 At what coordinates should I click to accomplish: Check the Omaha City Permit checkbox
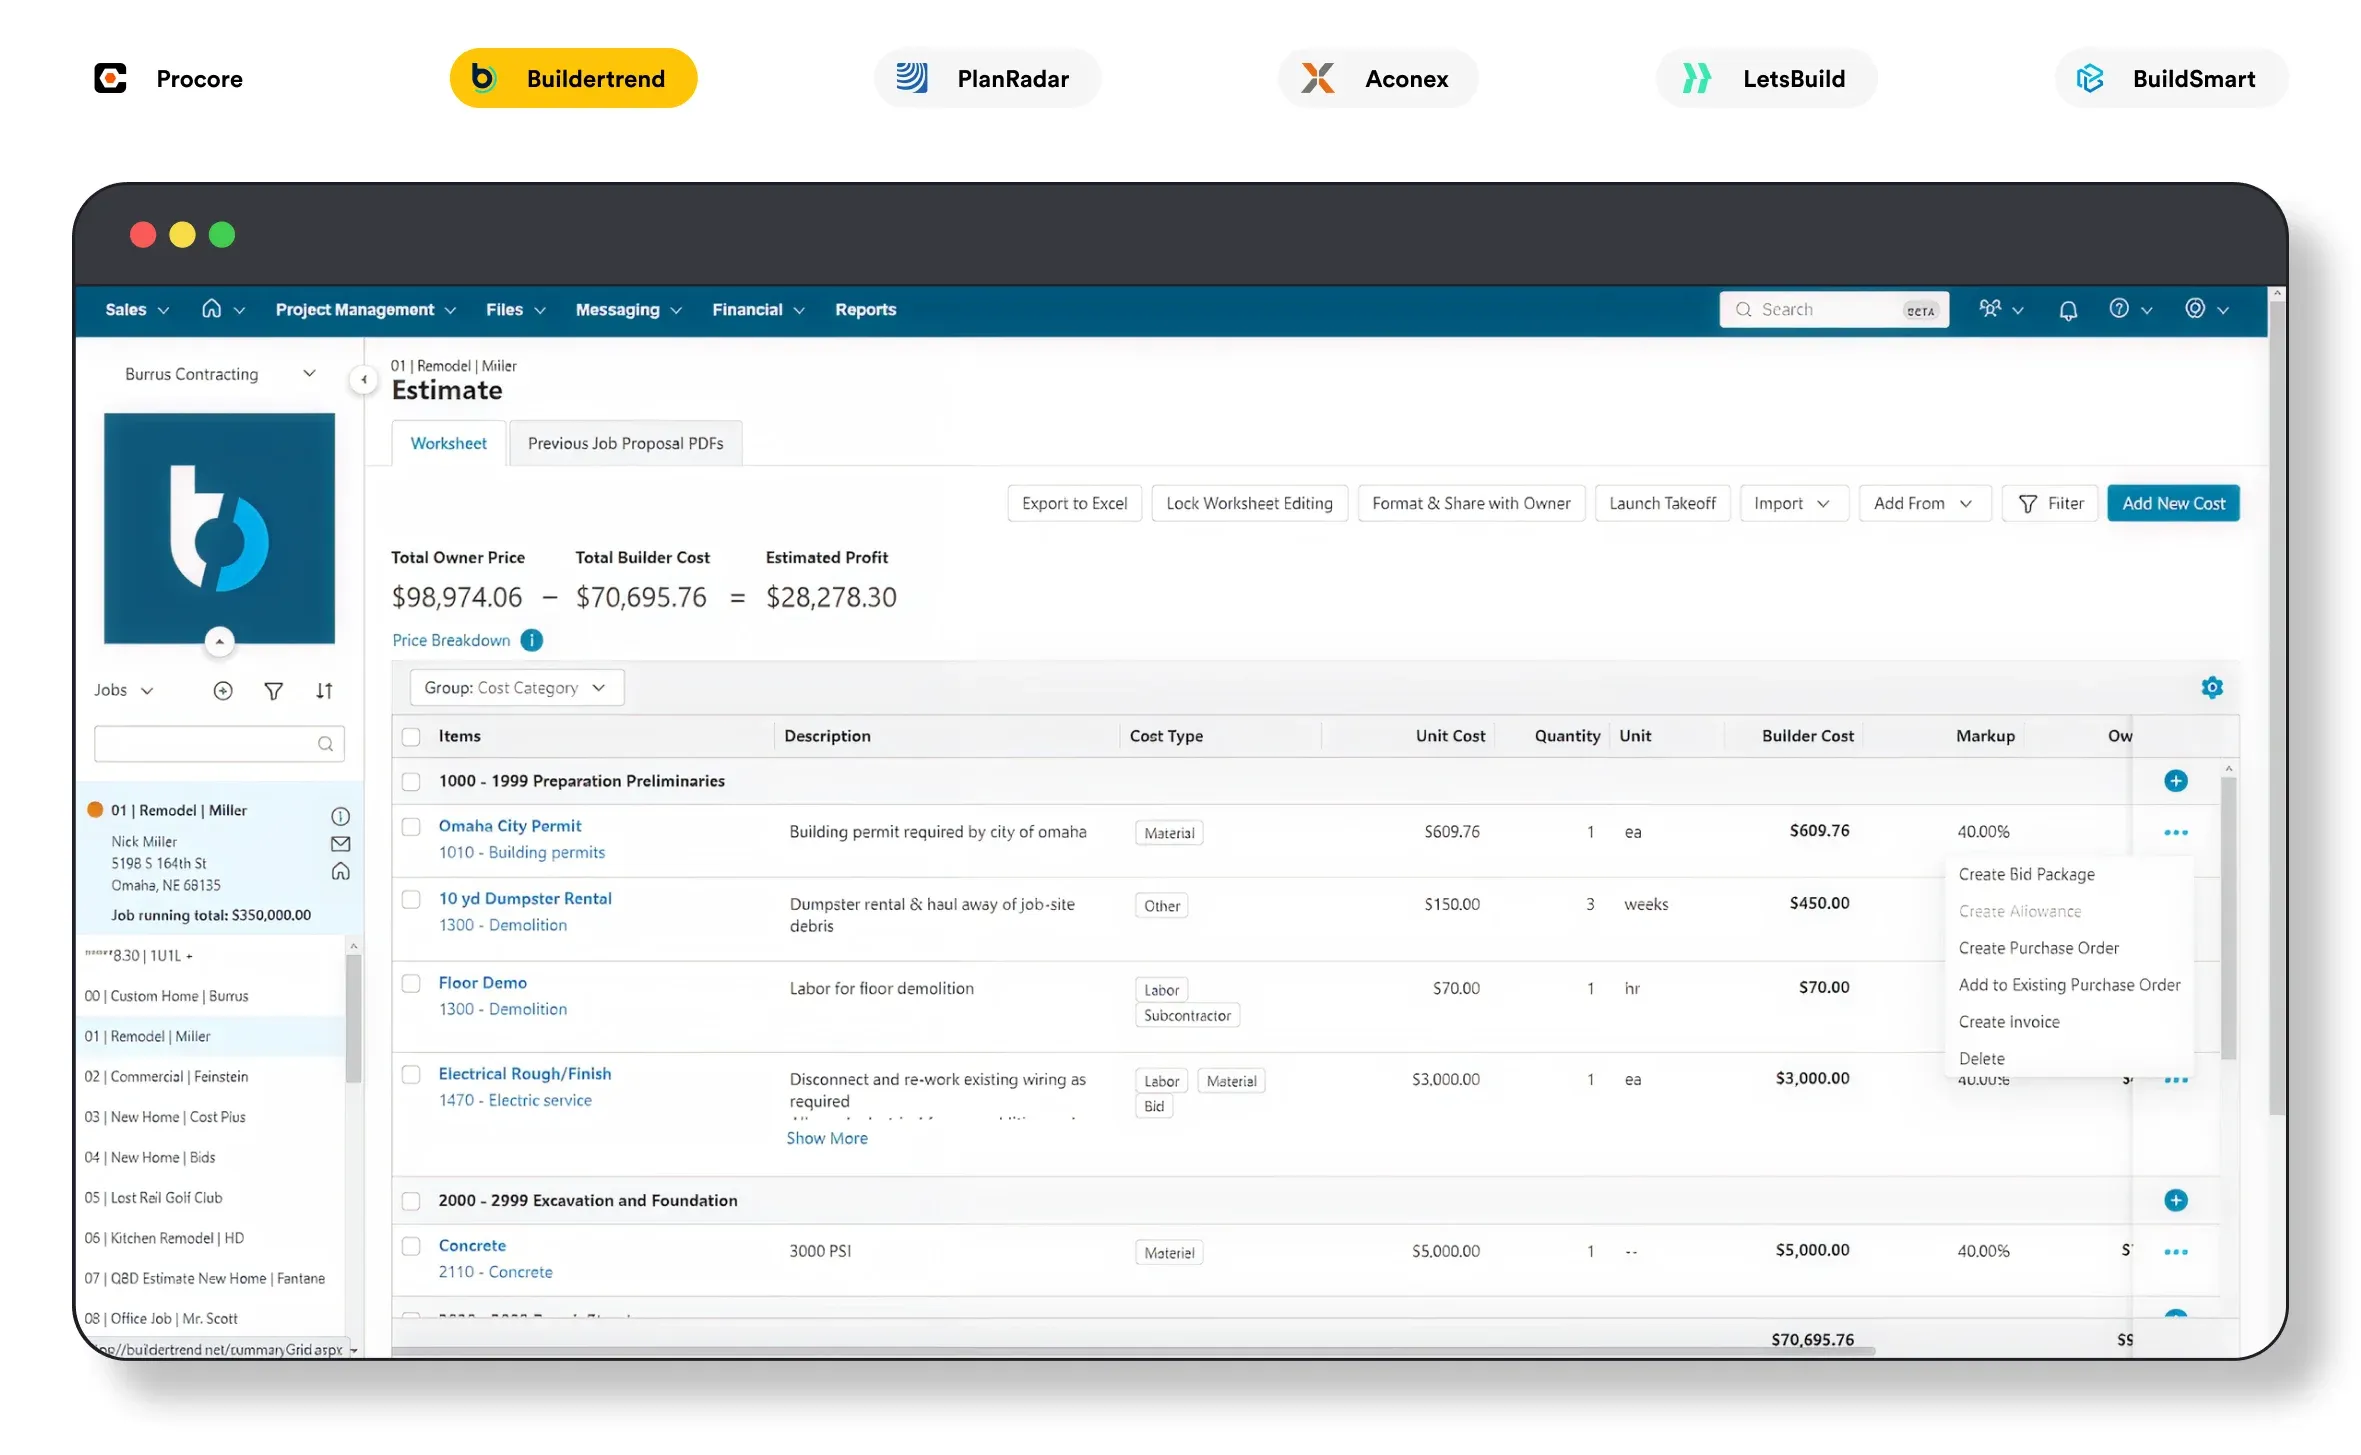[411, 827]
